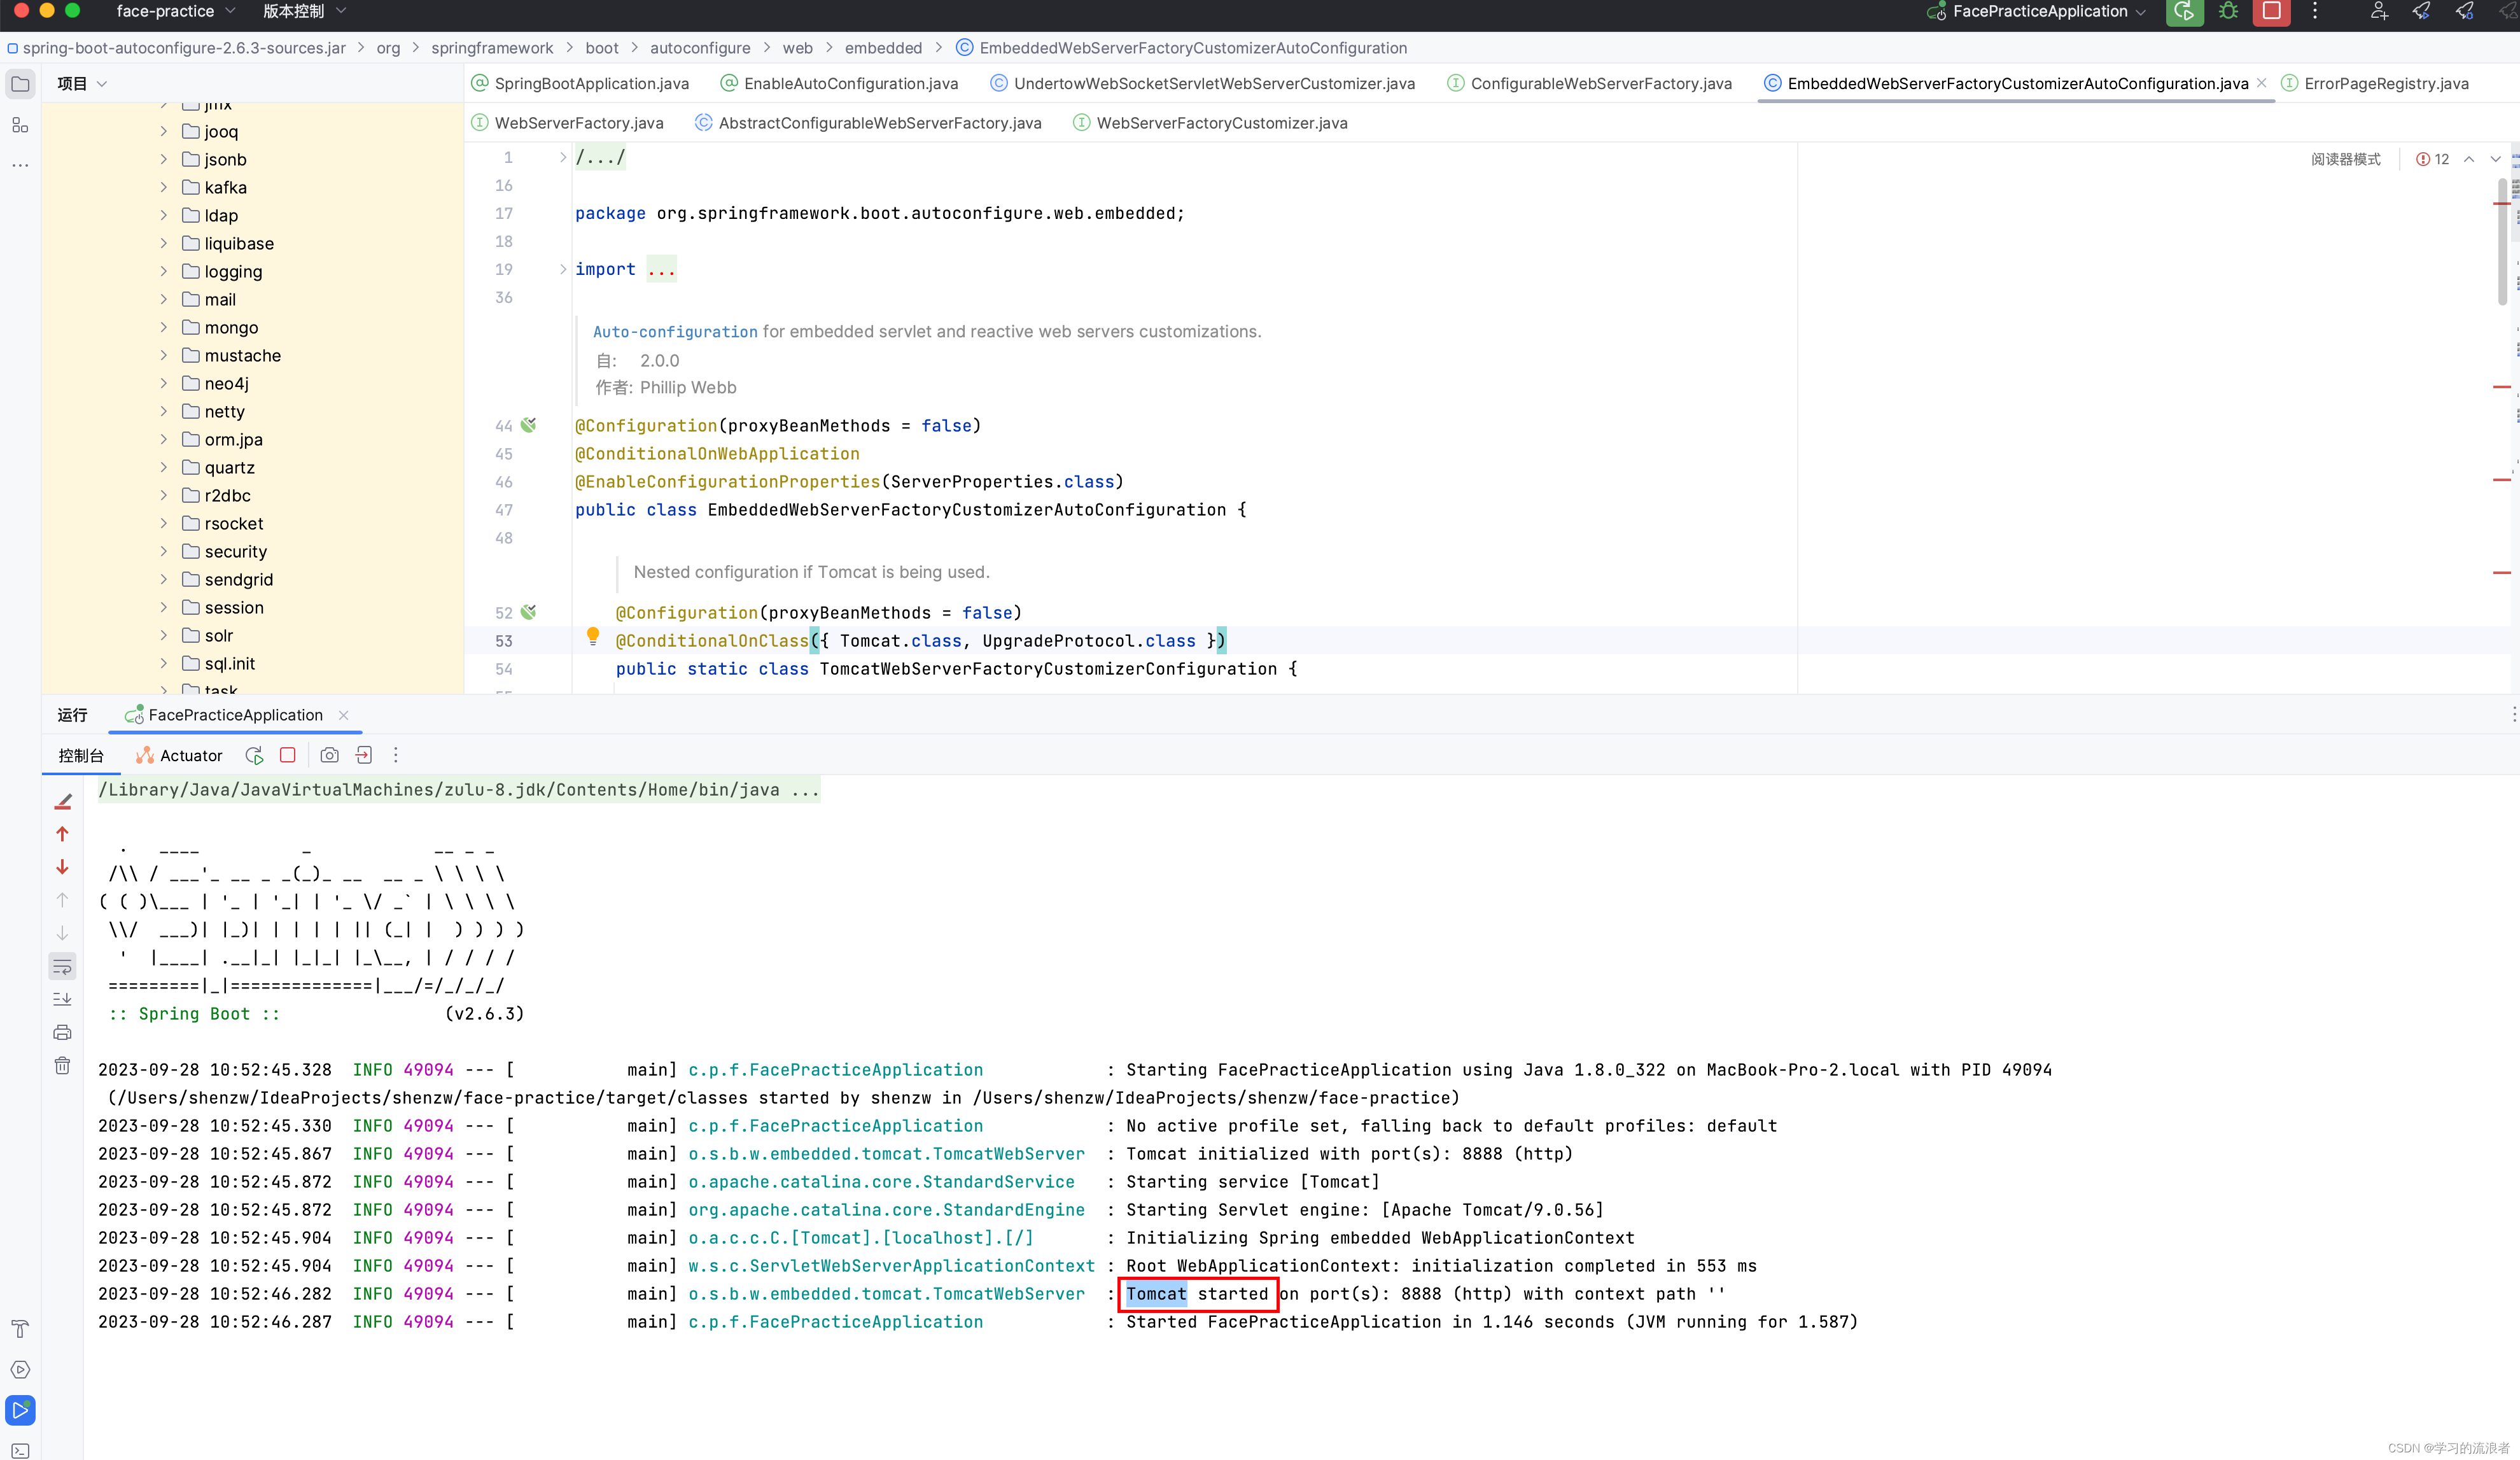Click the bean gutter icon on line 52
Screen dimensions: 2520x1460
[529, 612]
